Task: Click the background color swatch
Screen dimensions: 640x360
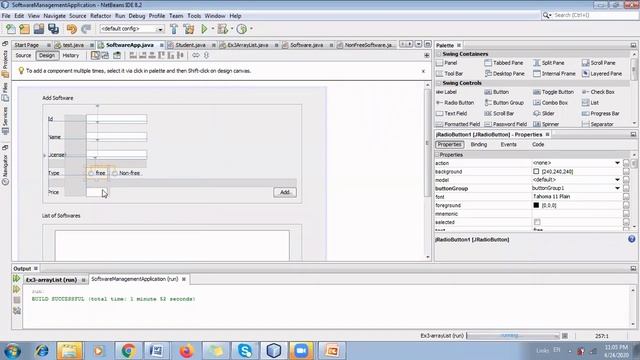Action: pos(536,171)
